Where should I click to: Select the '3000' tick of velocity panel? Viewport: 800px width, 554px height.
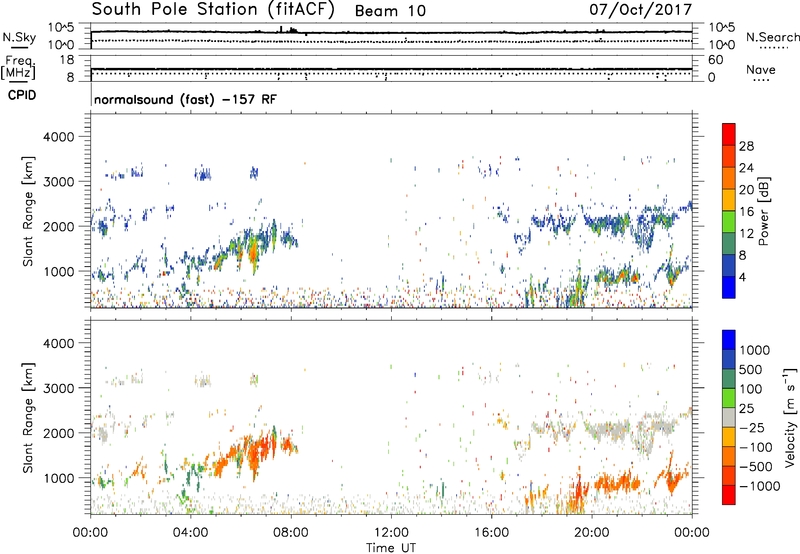pyautogui.click(x=58, y=388)
